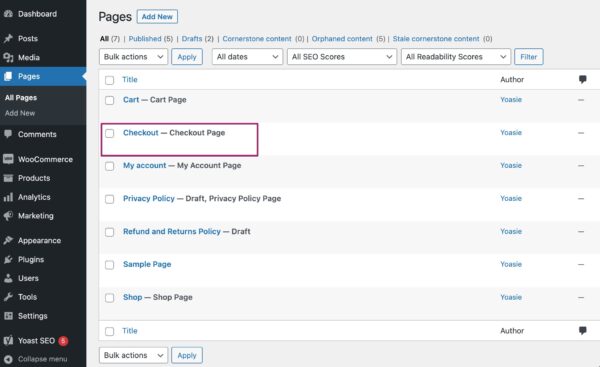Viewport: 600px width, 367px height.
Task: Click the Analytics bar chart icon
Action: pyautogui.click(x=8, y=197)
